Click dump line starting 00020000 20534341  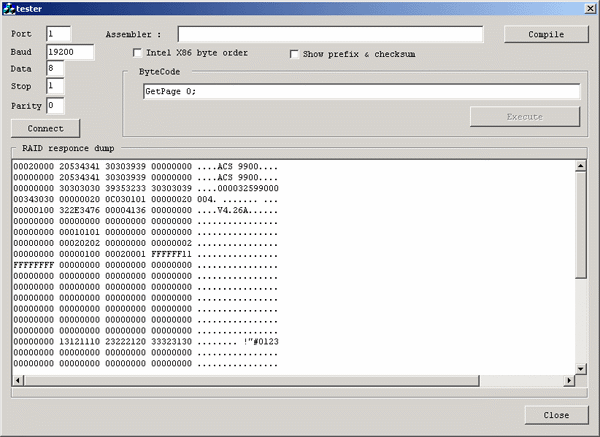[x=146, y=166]
